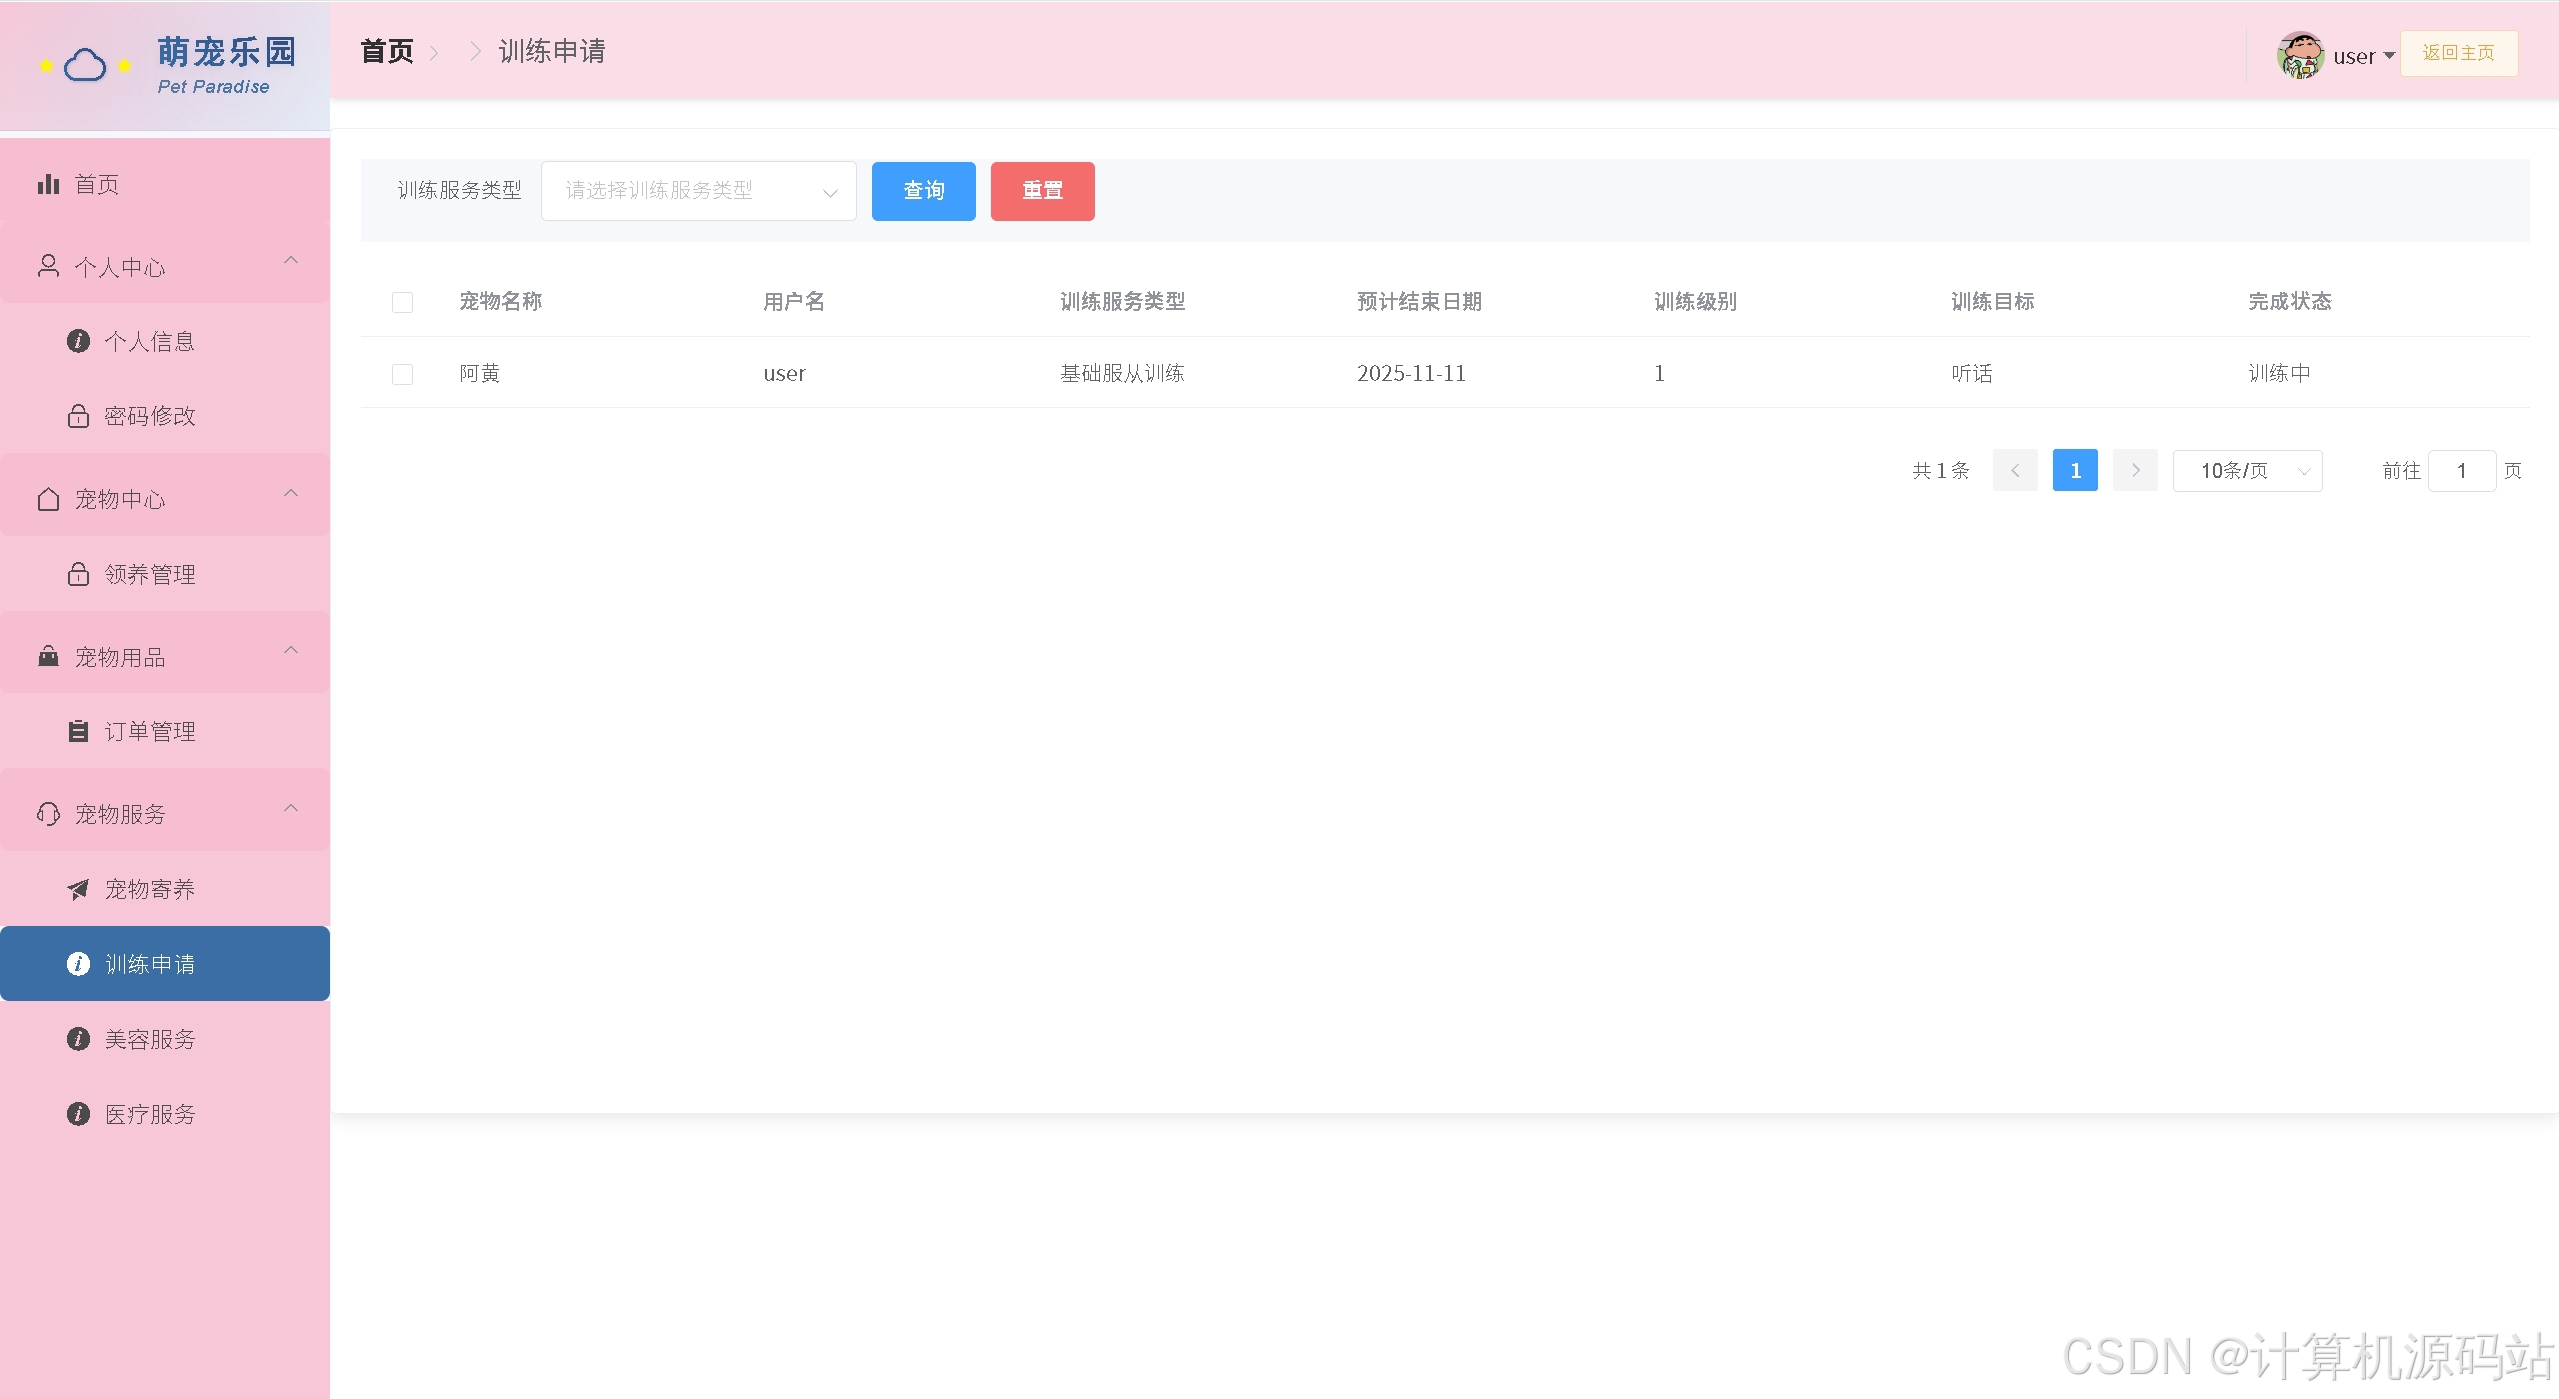Click the cloud logo of 萌宠乐园
This screenshot has height=1399, width=2559.
(85, 66)
